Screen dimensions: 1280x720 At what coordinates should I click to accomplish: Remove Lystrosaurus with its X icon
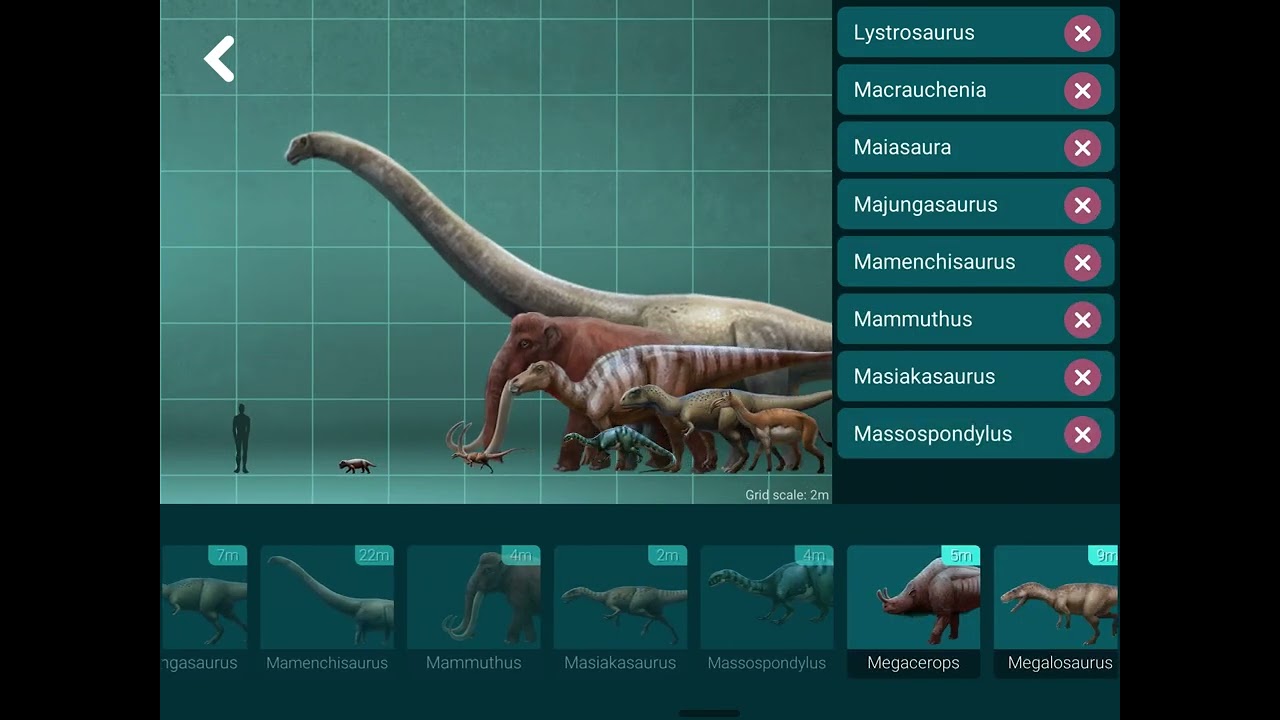1082,33
